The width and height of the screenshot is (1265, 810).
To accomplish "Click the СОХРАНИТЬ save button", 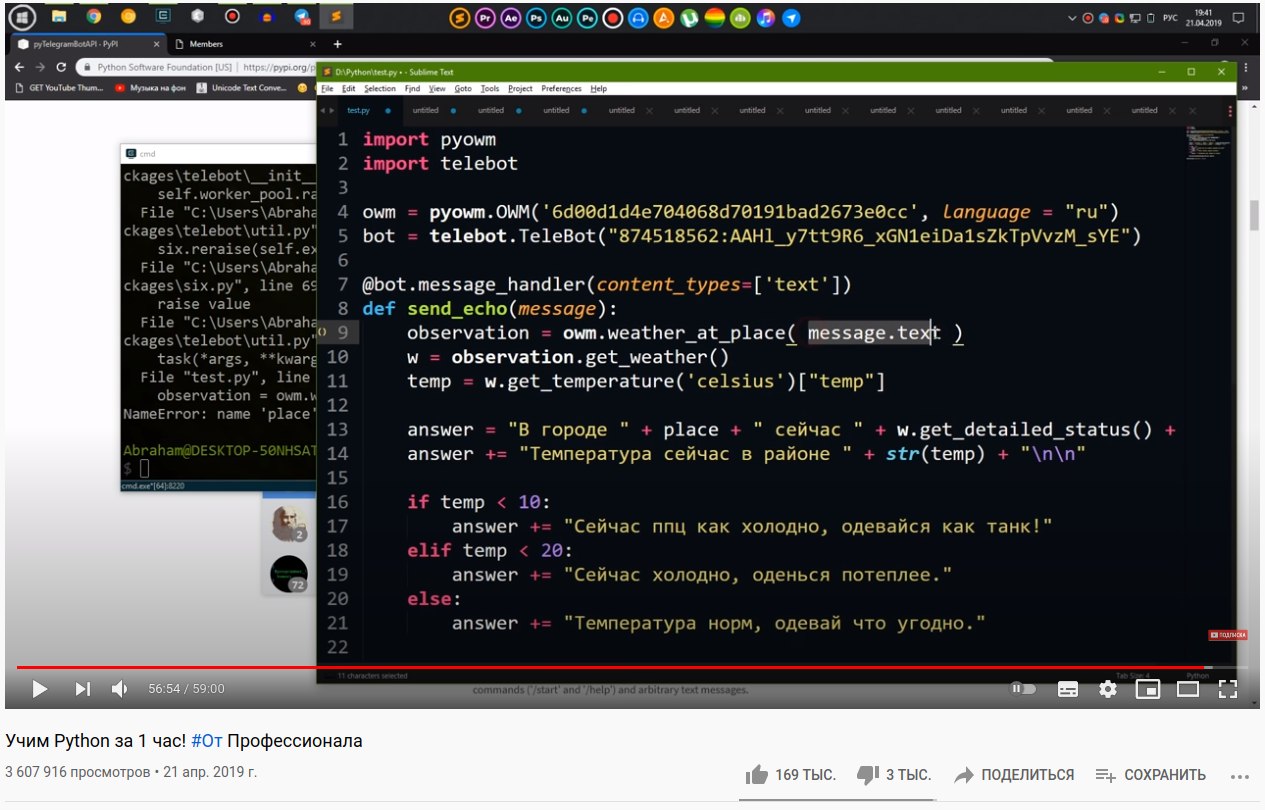I will click(1151, 775).
